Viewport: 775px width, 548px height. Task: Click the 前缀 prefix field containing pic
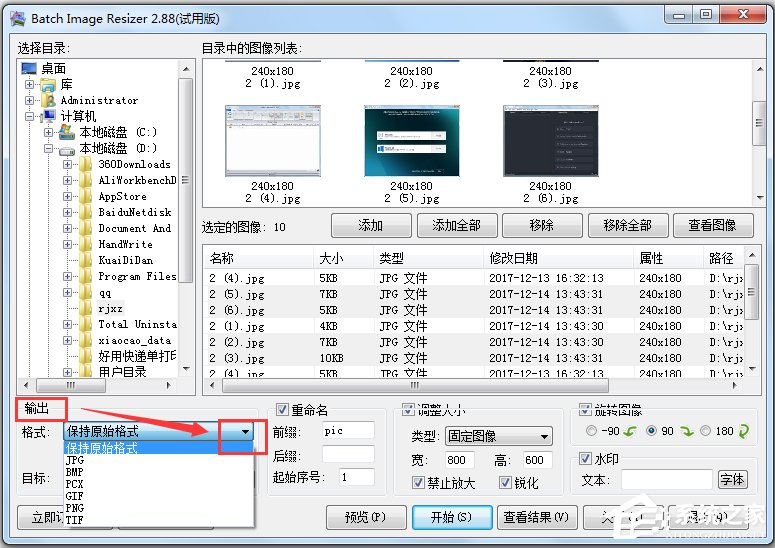pyautogui.click(x=348, y=430)
